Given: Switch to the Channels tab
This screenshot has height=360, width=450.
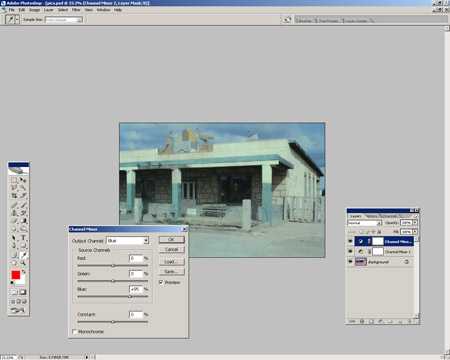Looking at the screenshot, I should pos(389,216).
